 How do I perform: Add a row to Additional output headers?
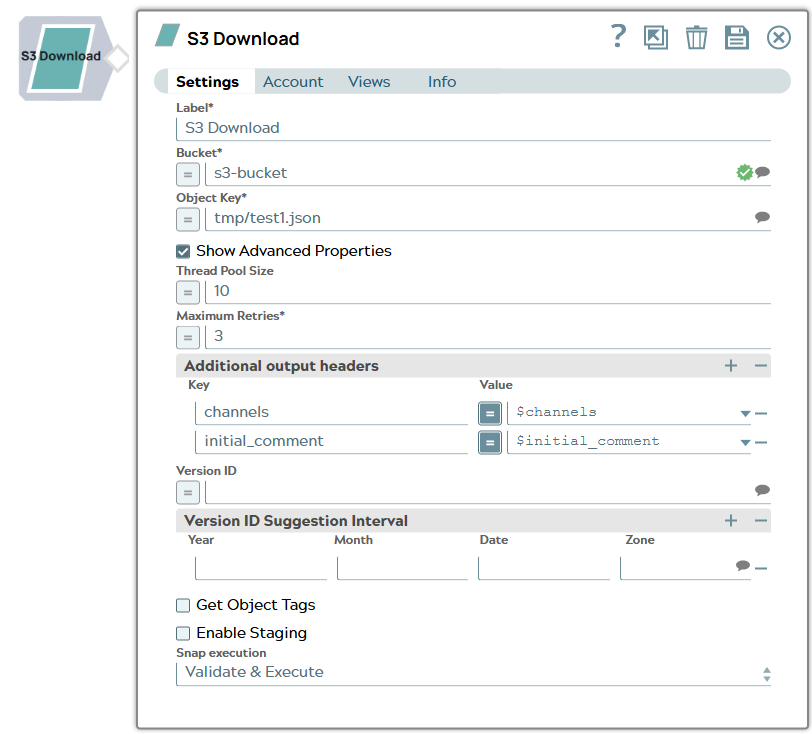tap(731, 366)
